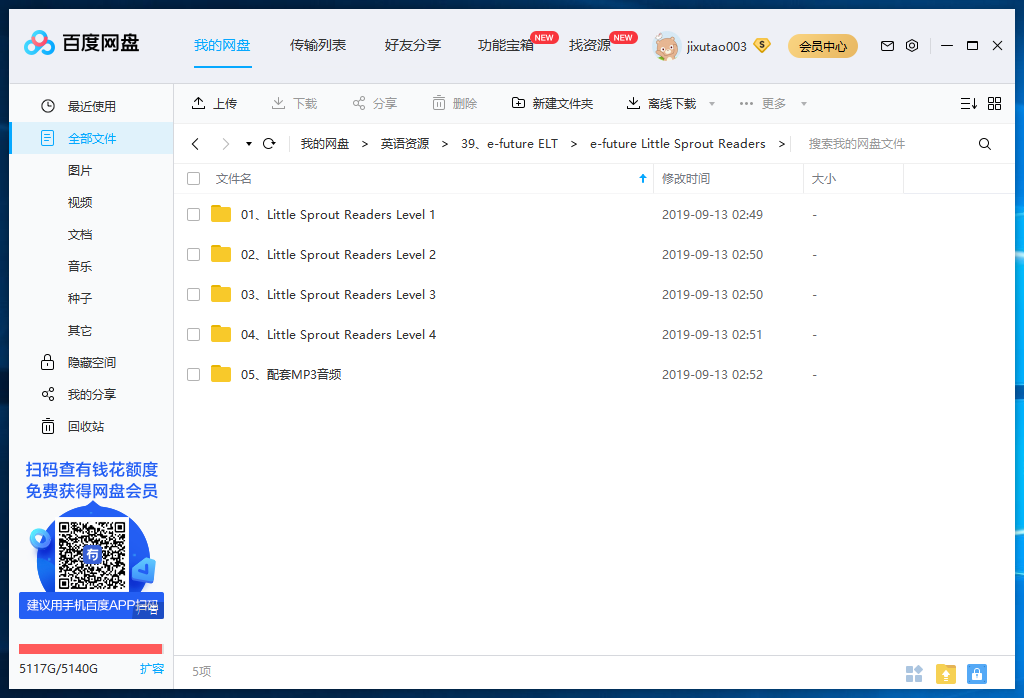Switch to grid view layout
Screen dimensions: 1024x698
tap(995, 102)
